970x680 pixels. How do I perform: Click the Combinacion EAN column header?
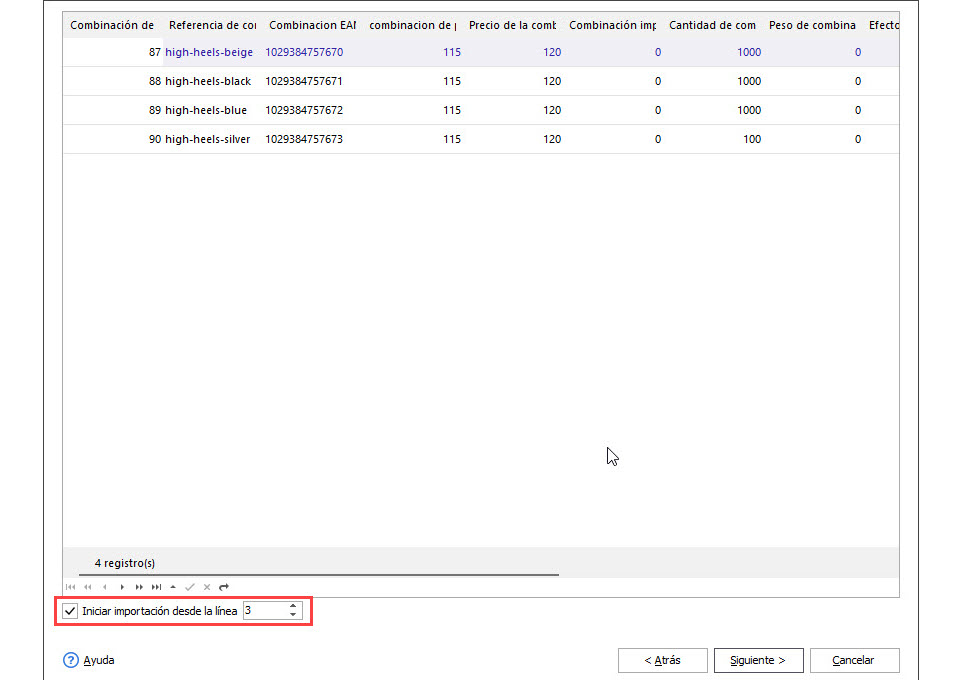pyautogui.click(x=313, y=25)
